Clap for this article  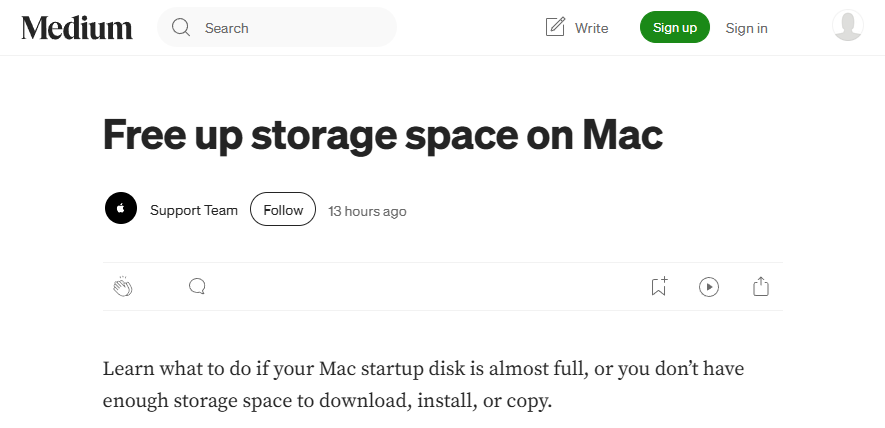(x=123, y=287)
